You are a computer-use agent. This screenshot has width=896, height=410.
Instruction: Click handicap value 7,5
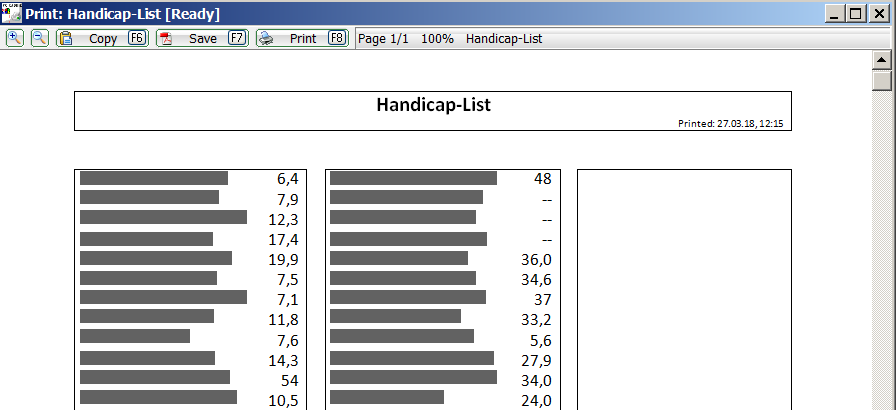pos(287,279)
